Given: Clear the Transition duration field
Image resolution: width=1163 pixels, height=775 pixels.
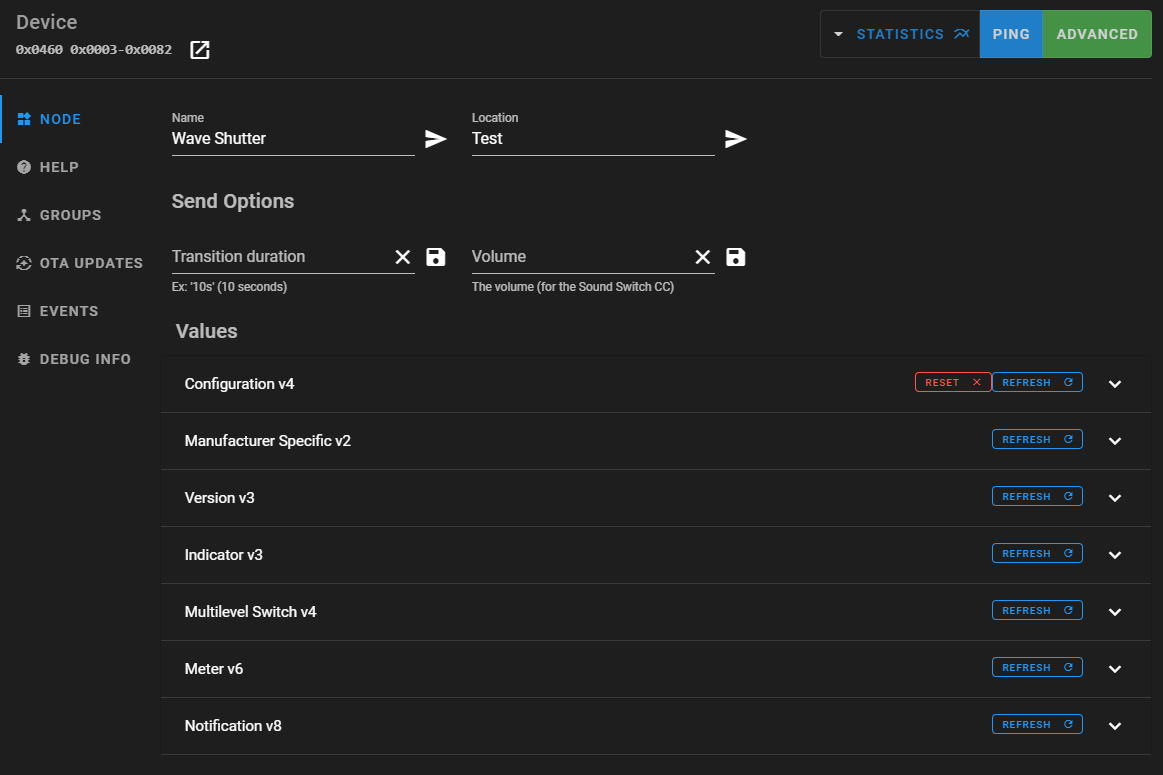Looking at the screenshot, I should pyautogui.click(x=403, y=257).
